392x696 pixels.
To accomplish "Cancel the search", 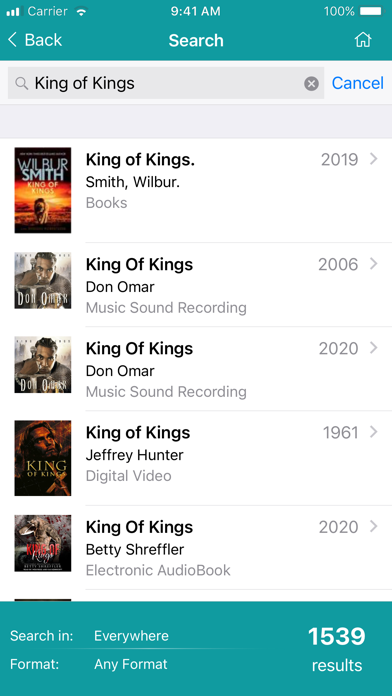I will [x=357, y=83].
